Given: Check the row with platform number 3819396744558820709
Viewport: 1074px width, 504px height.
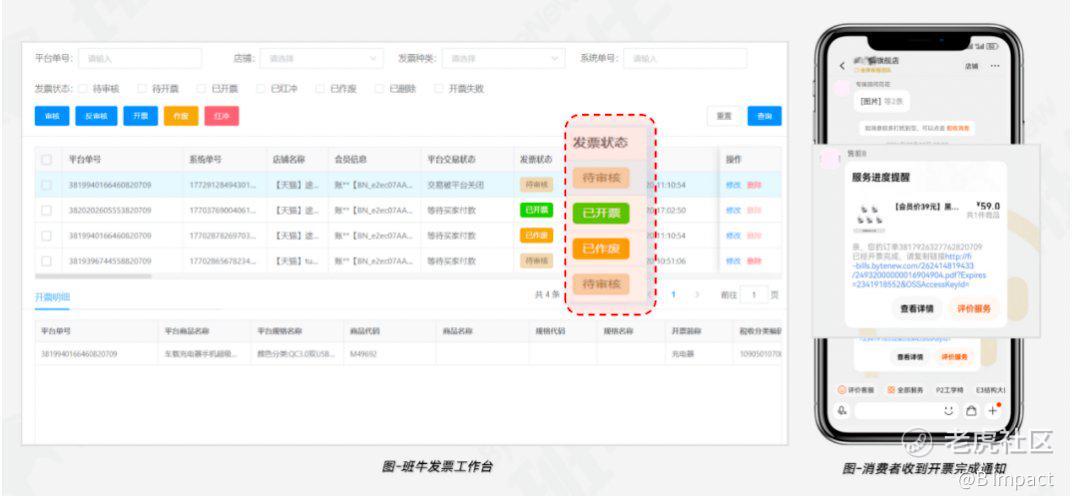Looking at the screenshot, I should coord(47,261).
